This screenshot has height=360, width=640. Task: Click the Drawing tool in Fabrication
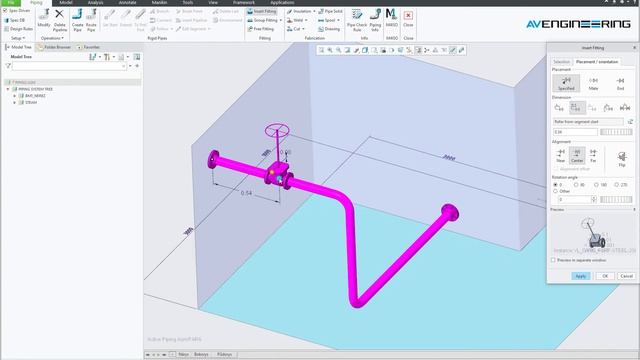329,29
